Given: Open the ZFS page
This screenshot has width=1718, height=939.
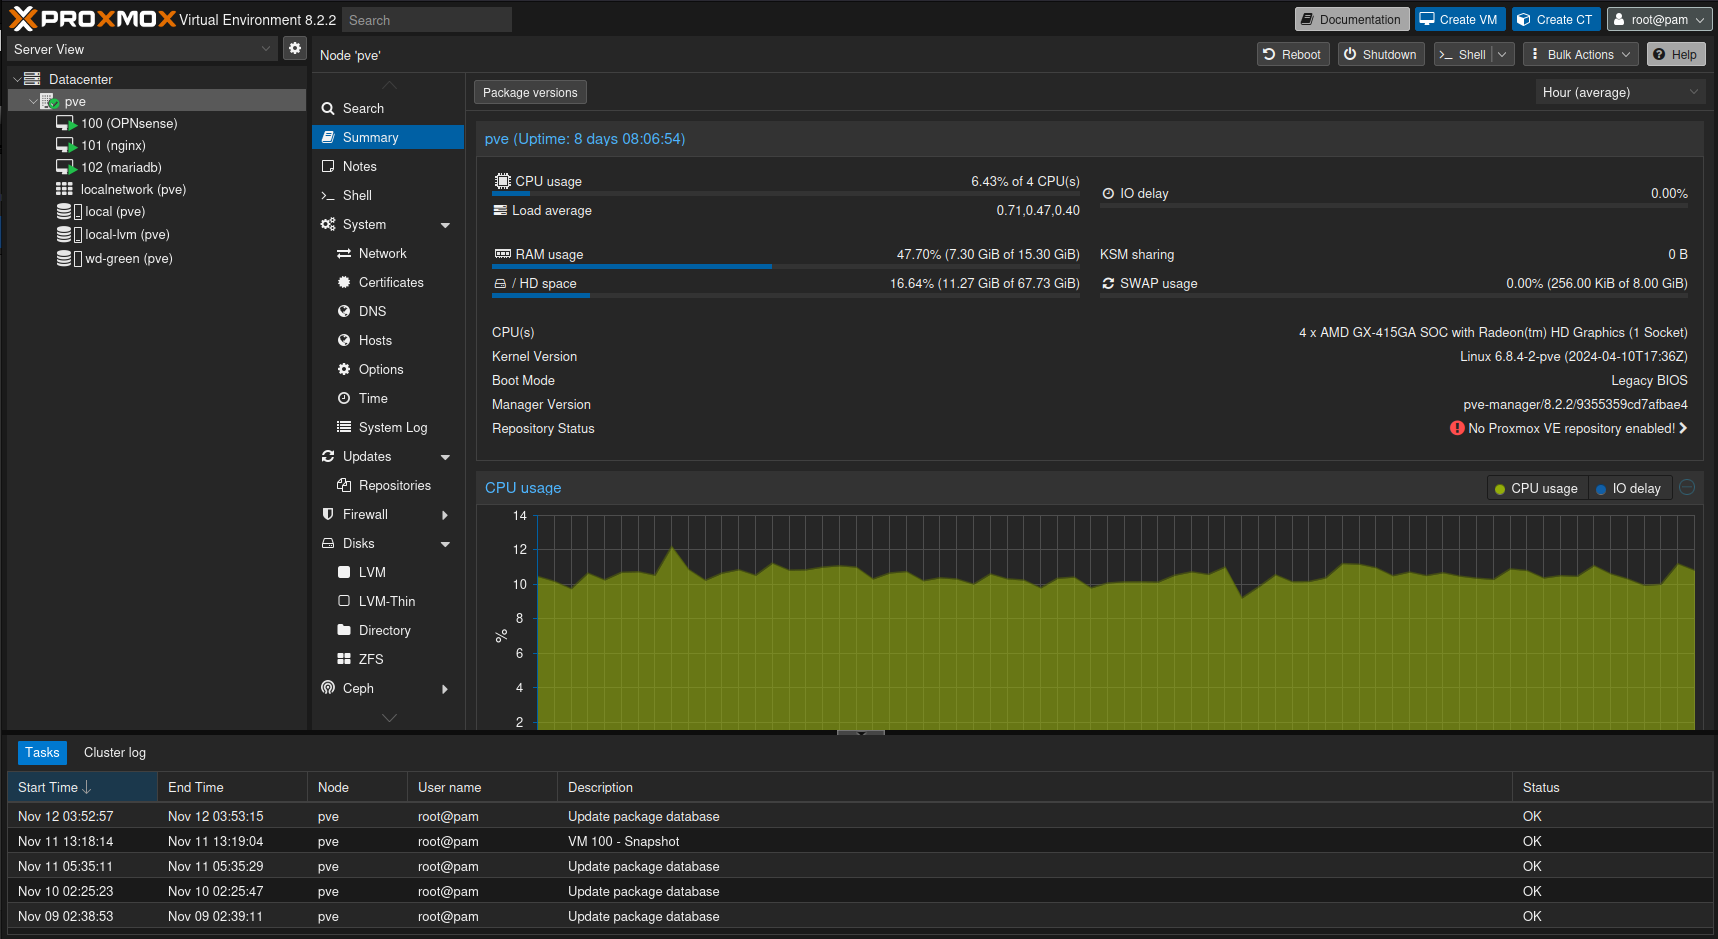Looking at the screenshot, I should (388, 659).
